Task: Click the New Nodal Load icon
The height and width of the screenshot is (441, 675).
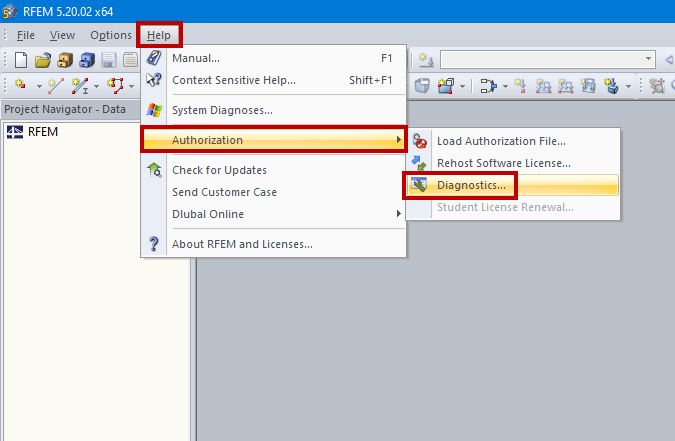Action: 520,86
